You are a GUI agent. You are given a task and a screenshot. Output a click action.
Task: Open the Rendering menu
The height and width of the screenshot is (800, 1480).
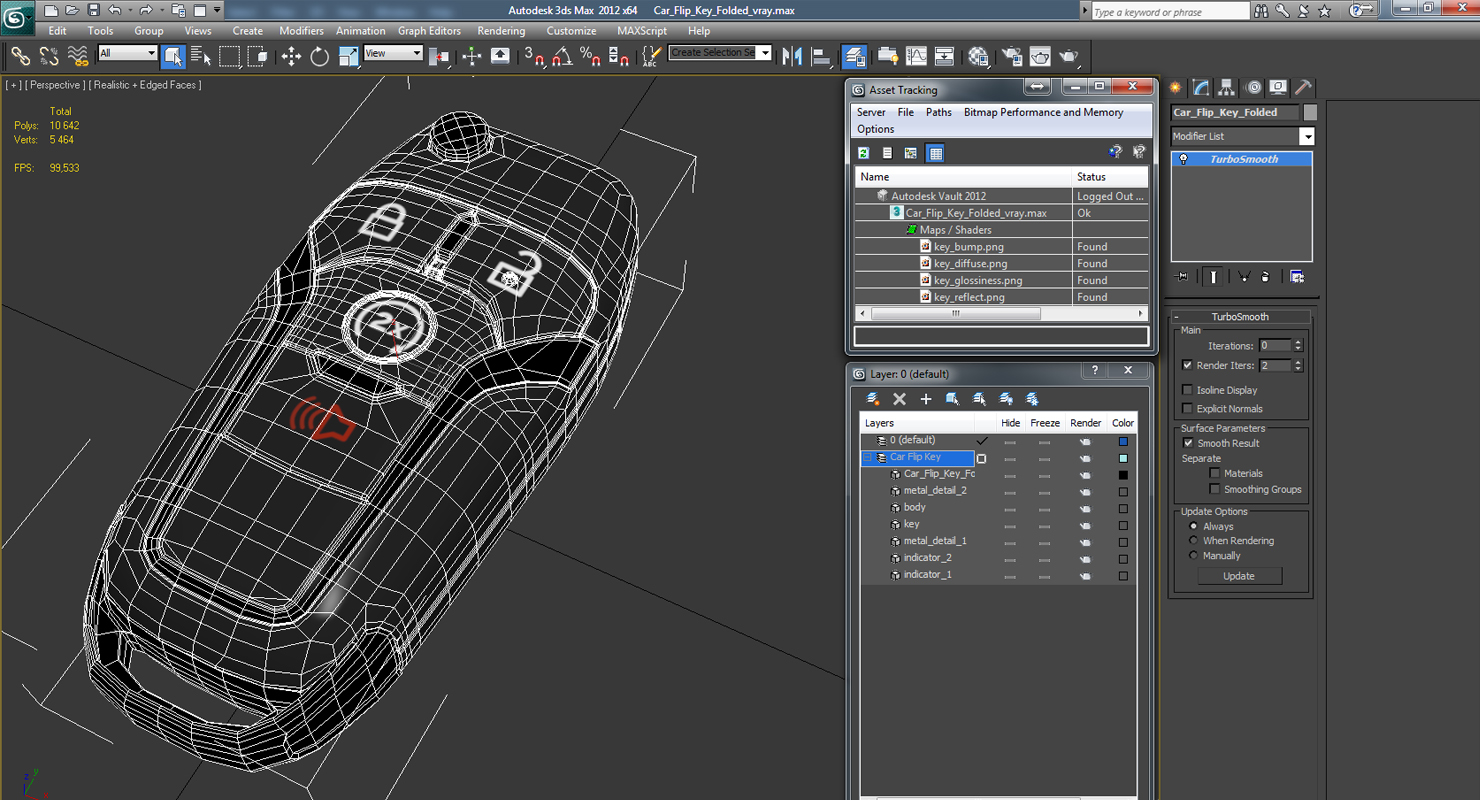point(501,31)
